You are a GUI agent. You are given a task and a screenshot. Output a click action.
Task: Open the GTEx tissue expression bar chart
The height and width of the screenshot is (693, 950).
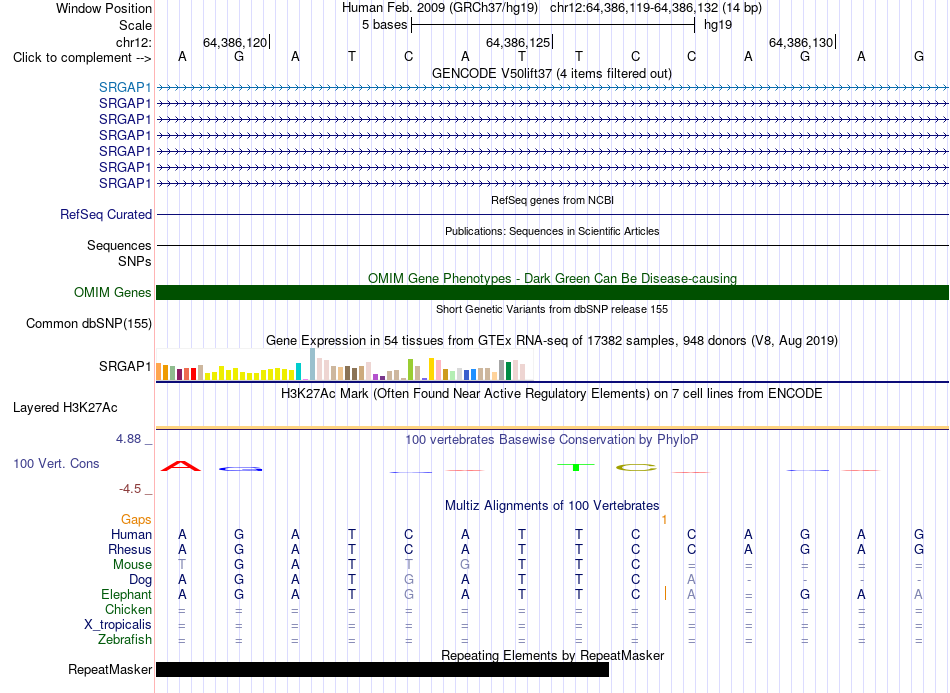pyautogui.click(x=344, y=364)
